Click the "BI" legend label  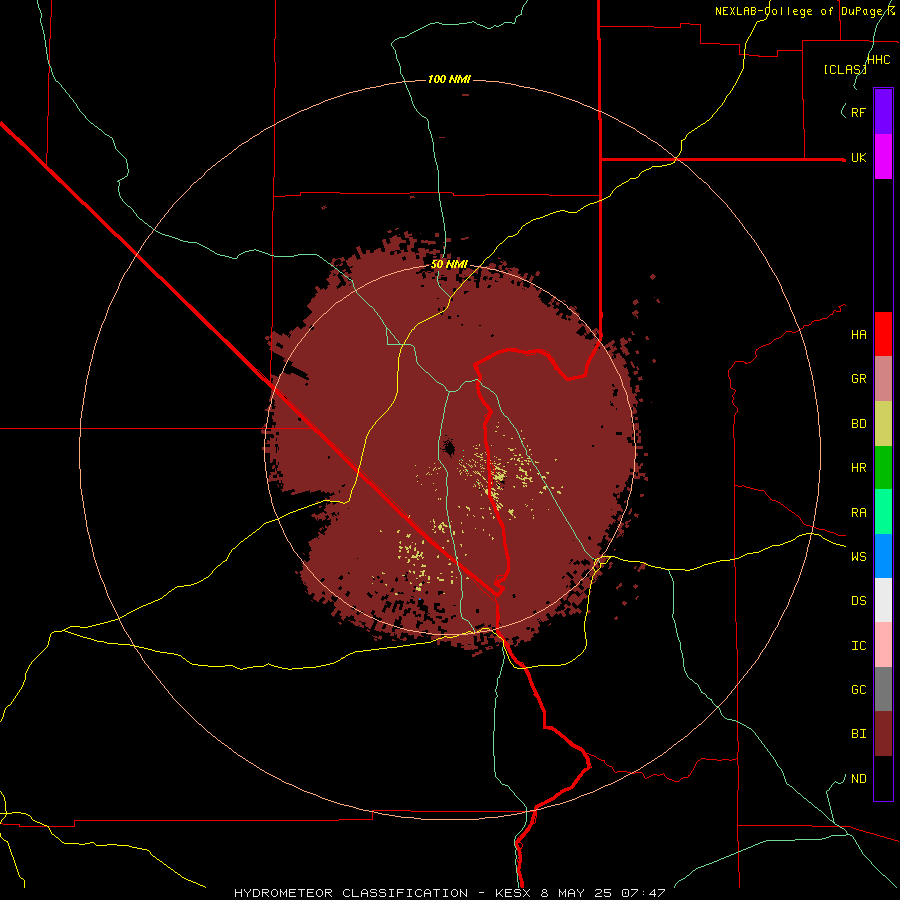(x=858, y=734)
